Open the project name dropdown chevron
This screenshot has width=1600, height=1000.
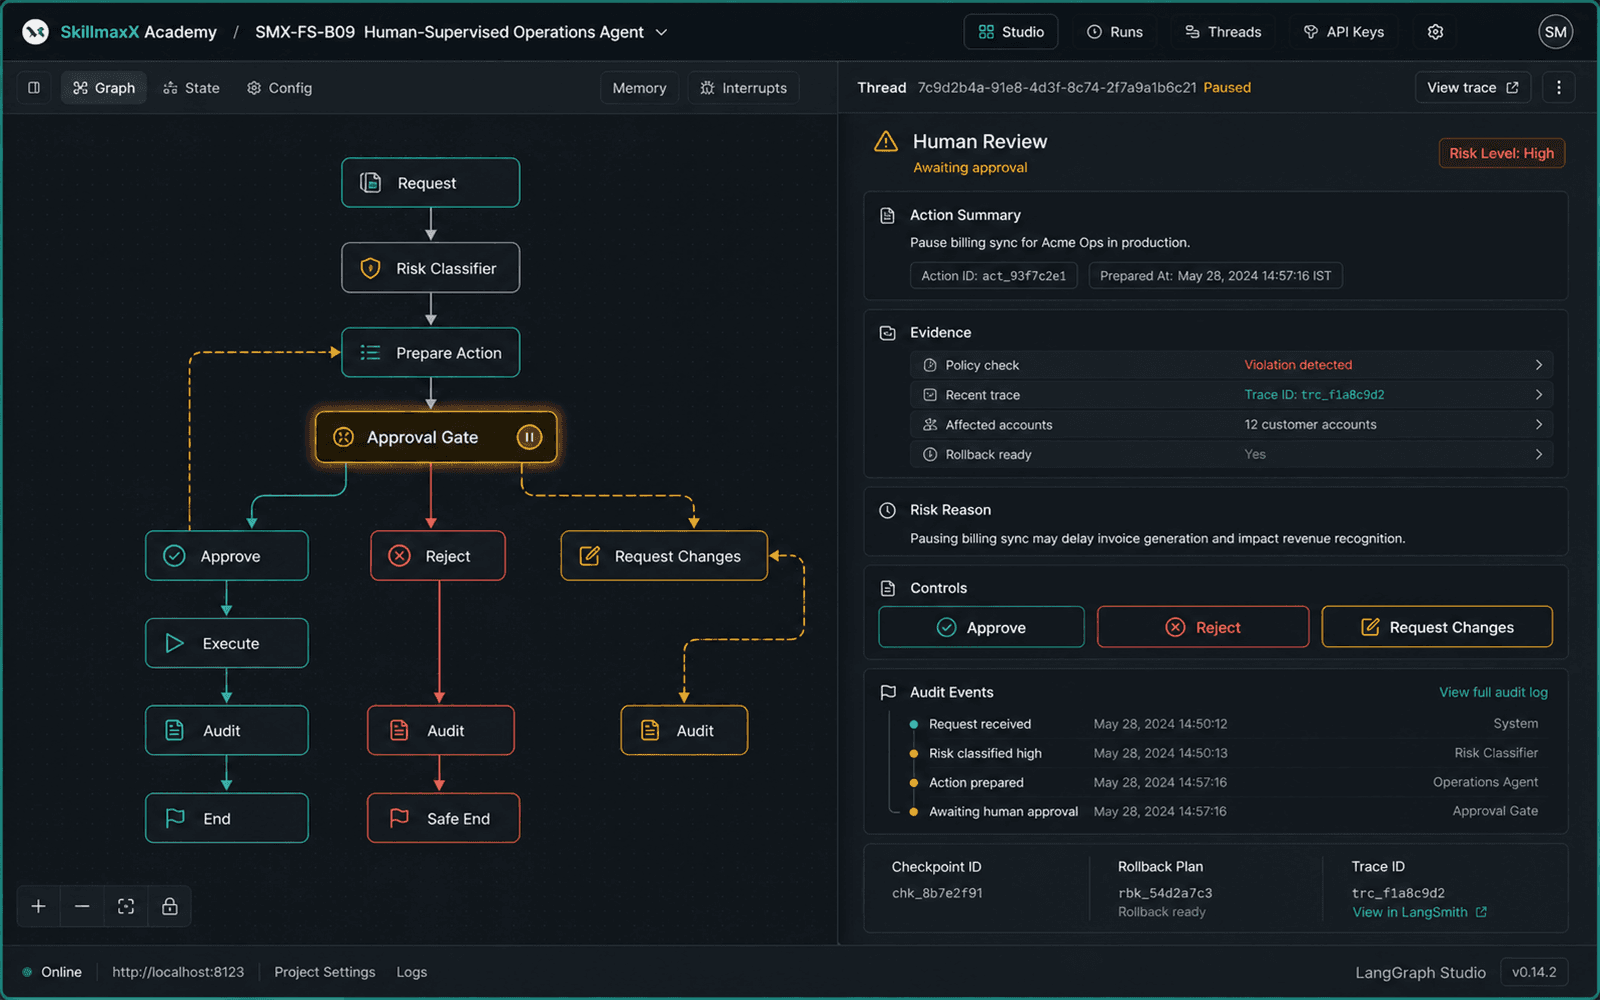[x=661, y=32]
